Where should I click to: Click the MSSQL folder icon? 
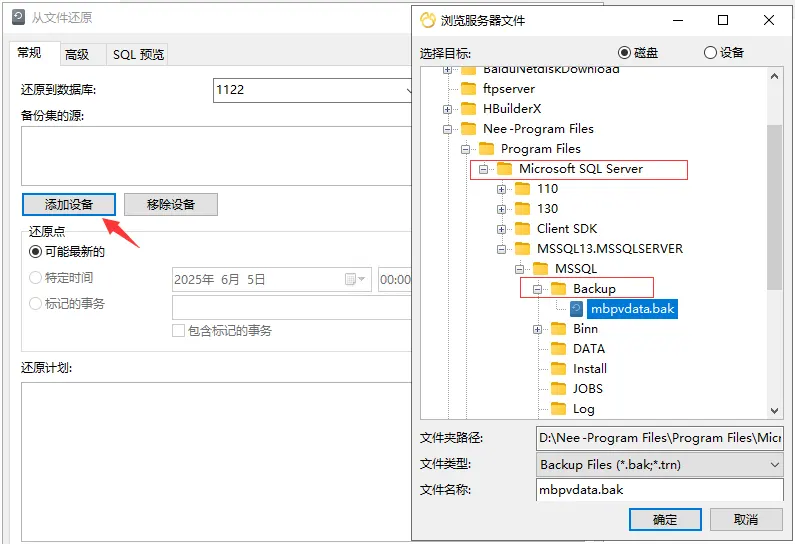click(540, 269)
